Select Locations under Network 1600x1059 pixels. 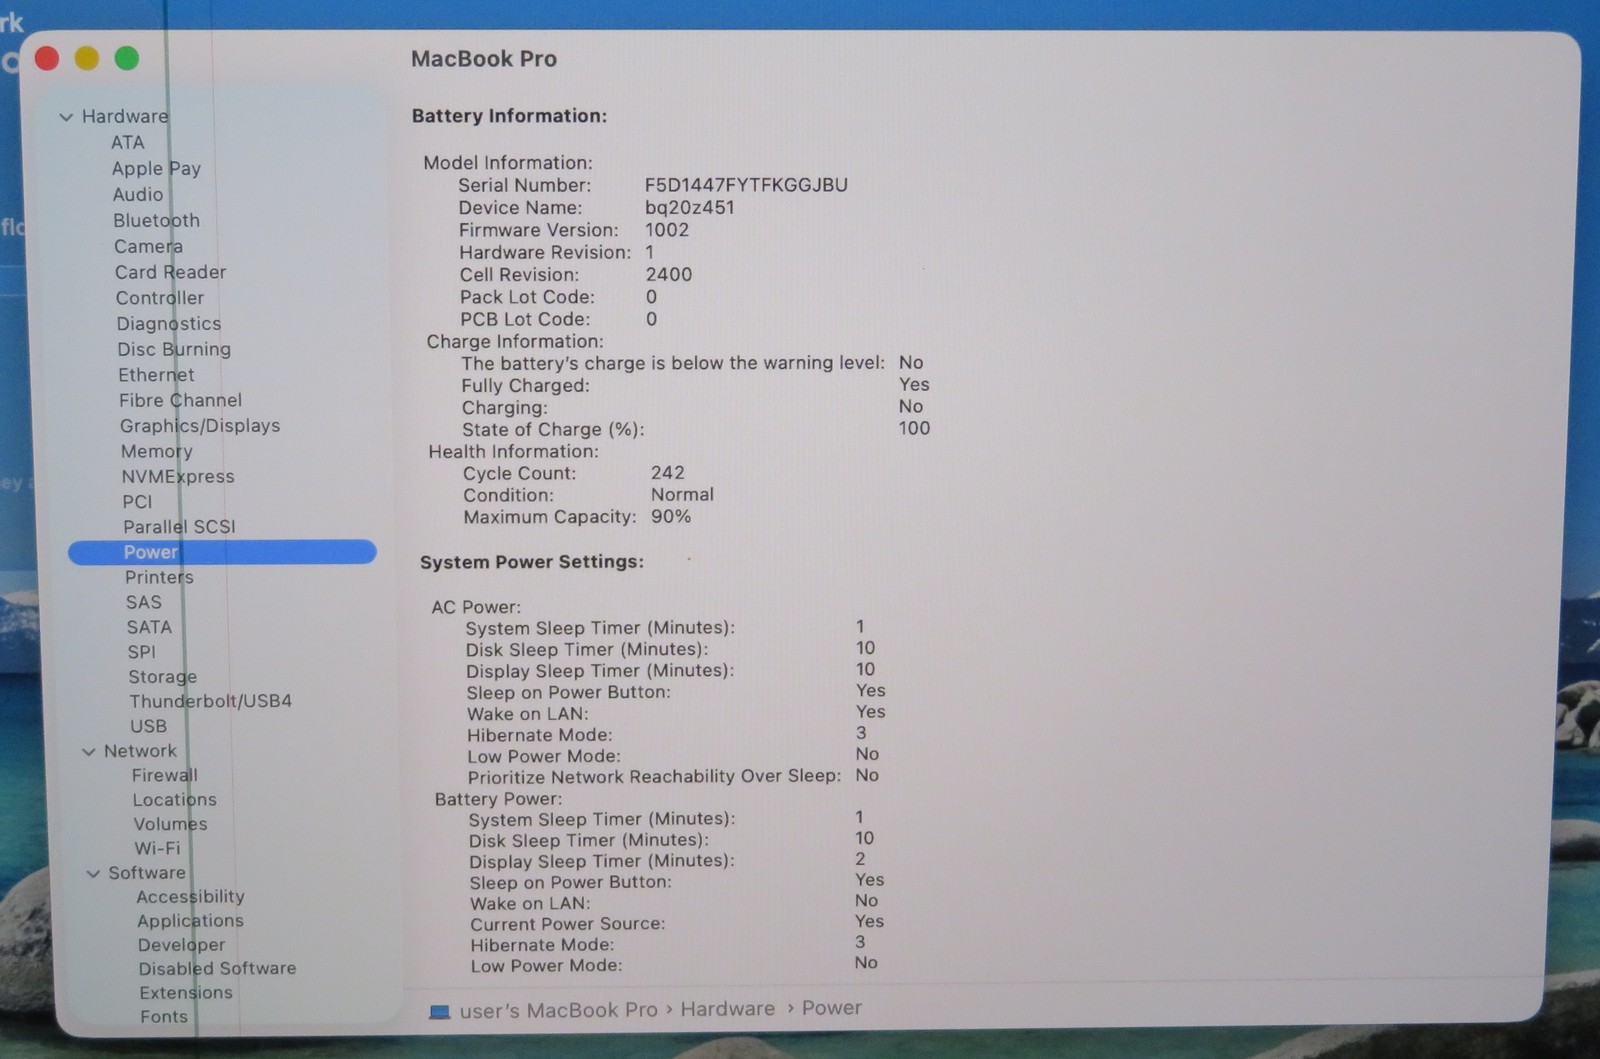point(174,800)
